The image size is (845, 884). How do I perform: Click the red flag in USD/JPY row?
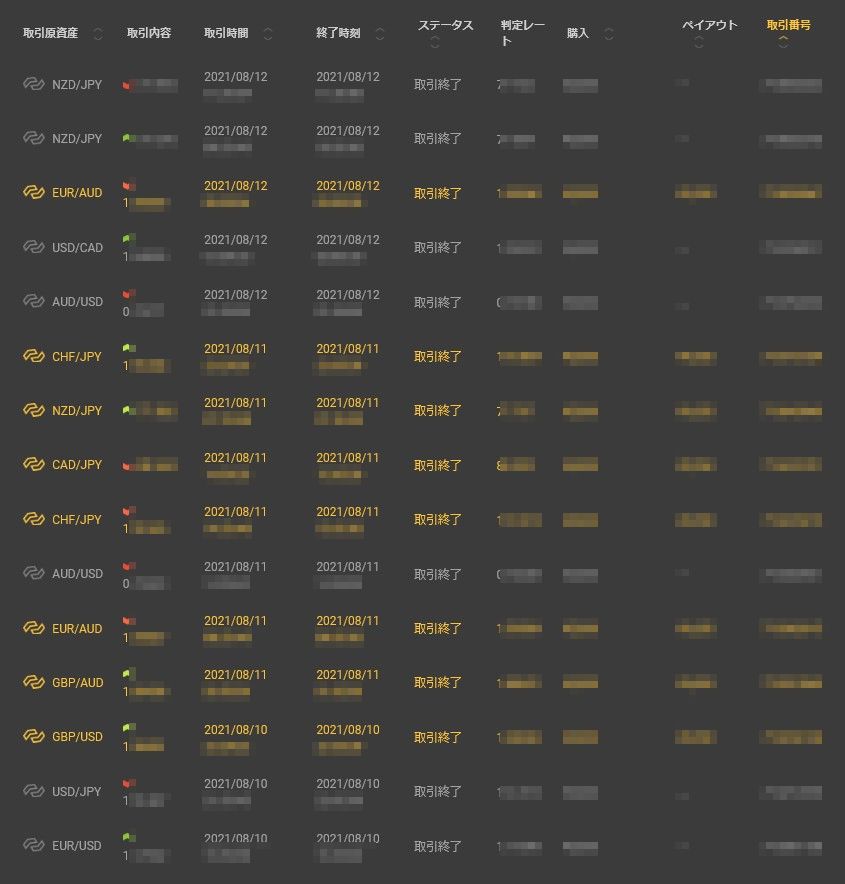(x=128, y=783)
